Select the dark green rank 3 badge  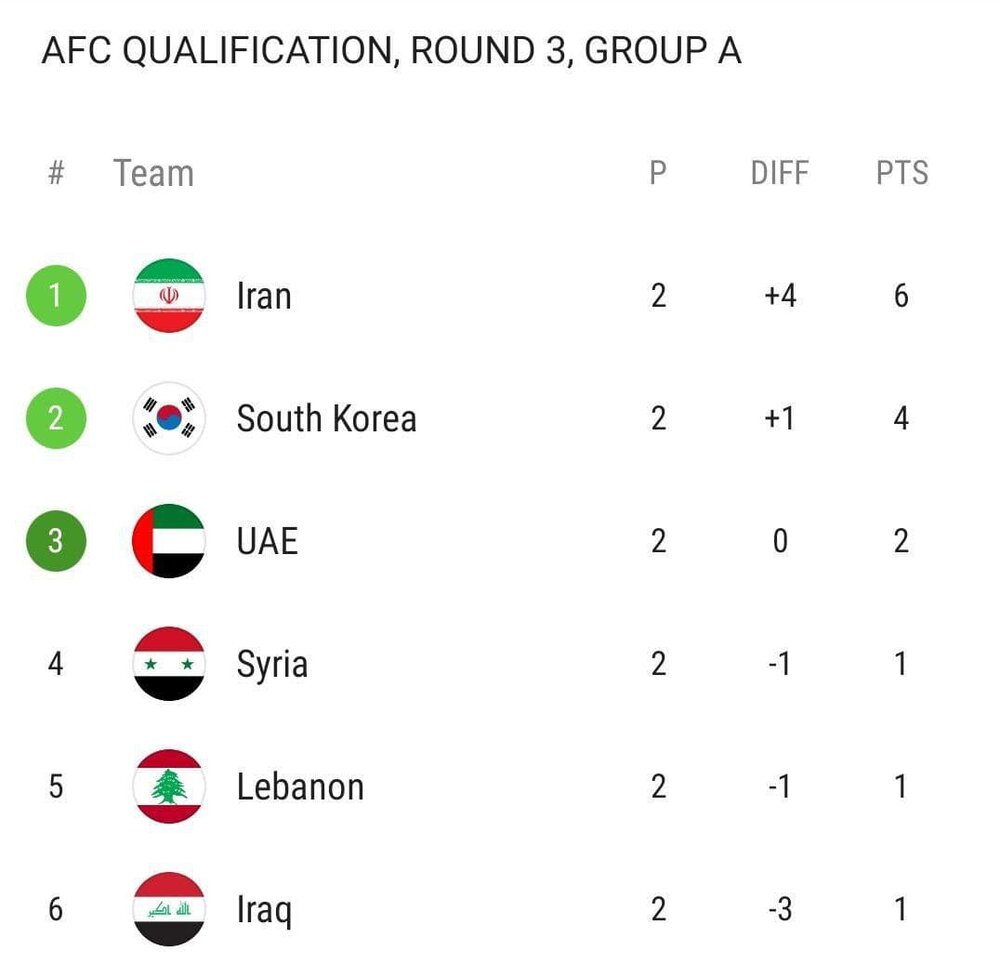pos(56,541)
